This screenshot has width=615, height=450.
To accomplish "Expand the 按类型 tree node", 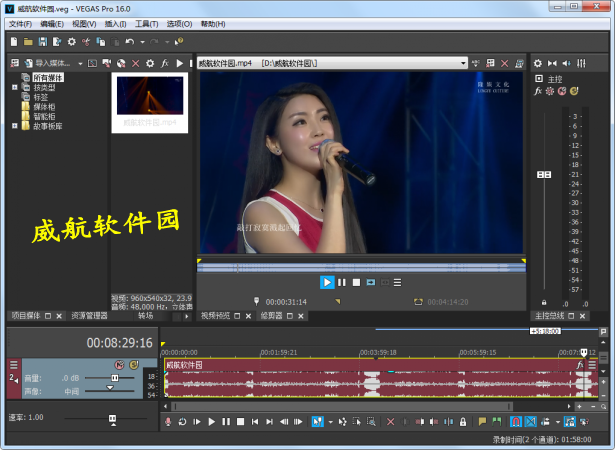I will click(x=15, y=87).
